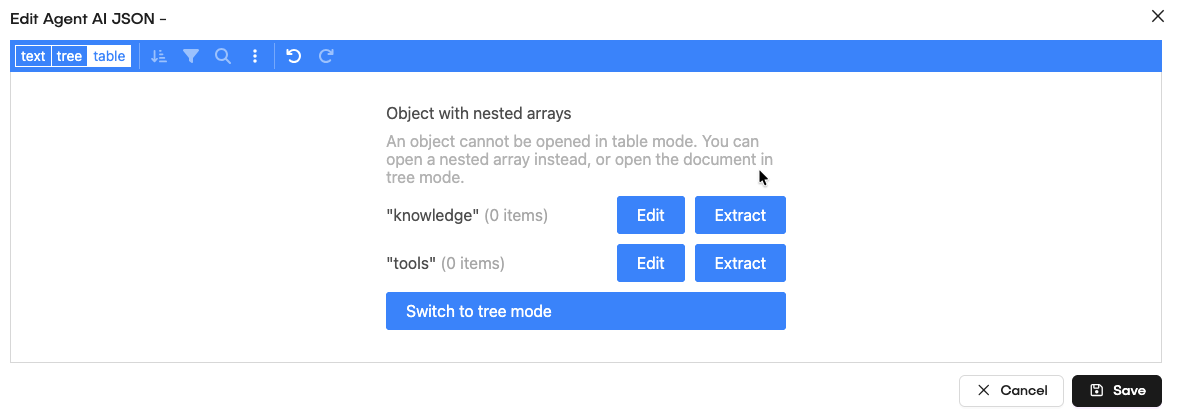Click the "tools" (0 items) label

coord(445,263)
